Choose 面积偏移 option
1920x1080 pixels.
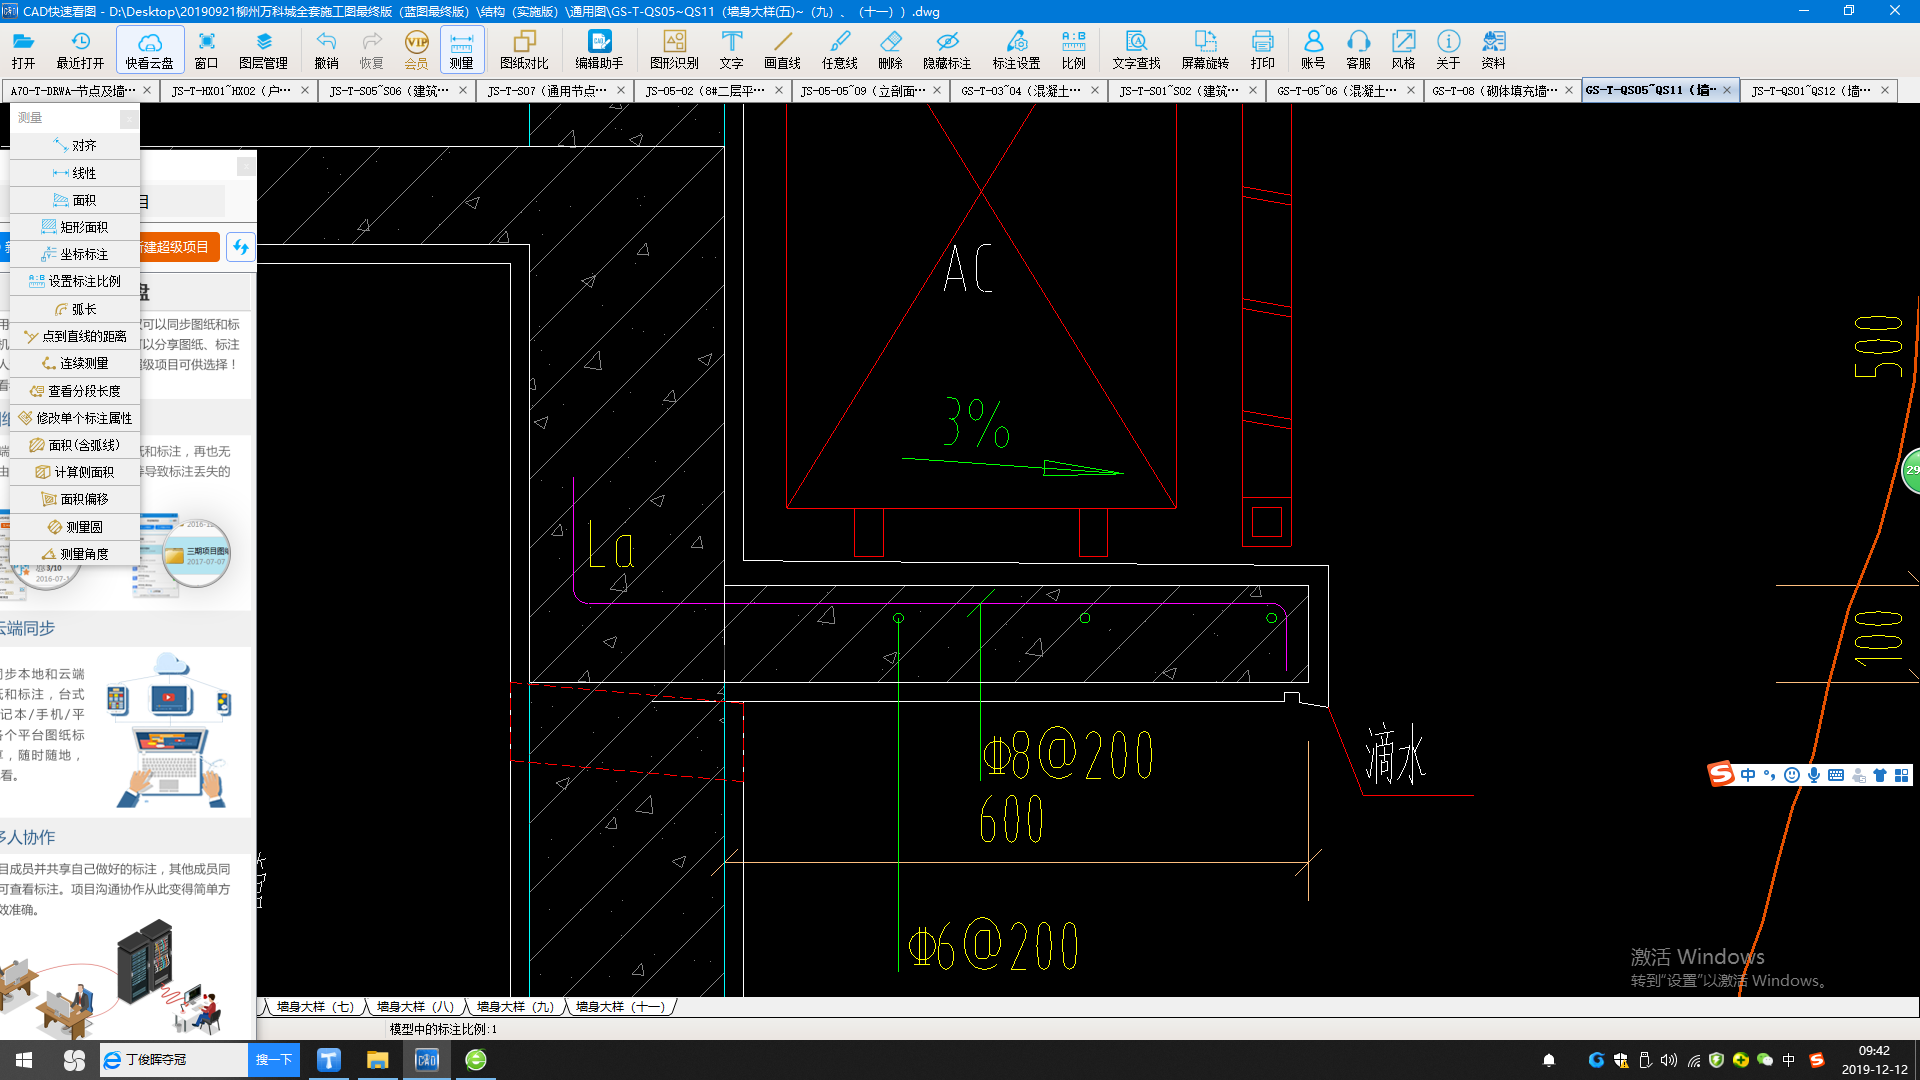[75, 499]
